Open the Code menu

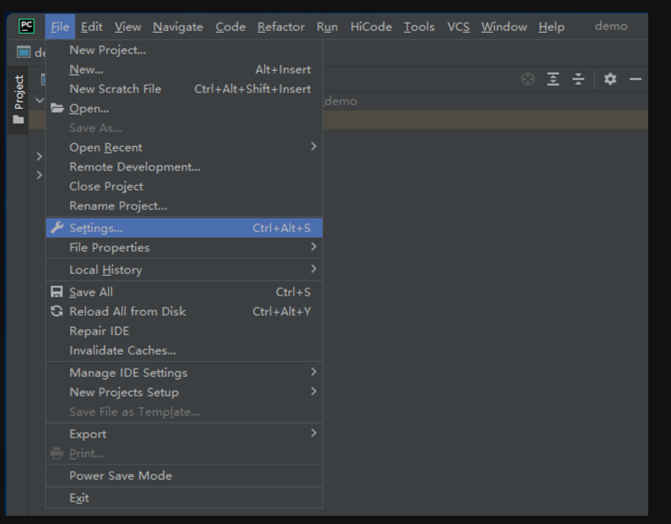tap(230, 27)
